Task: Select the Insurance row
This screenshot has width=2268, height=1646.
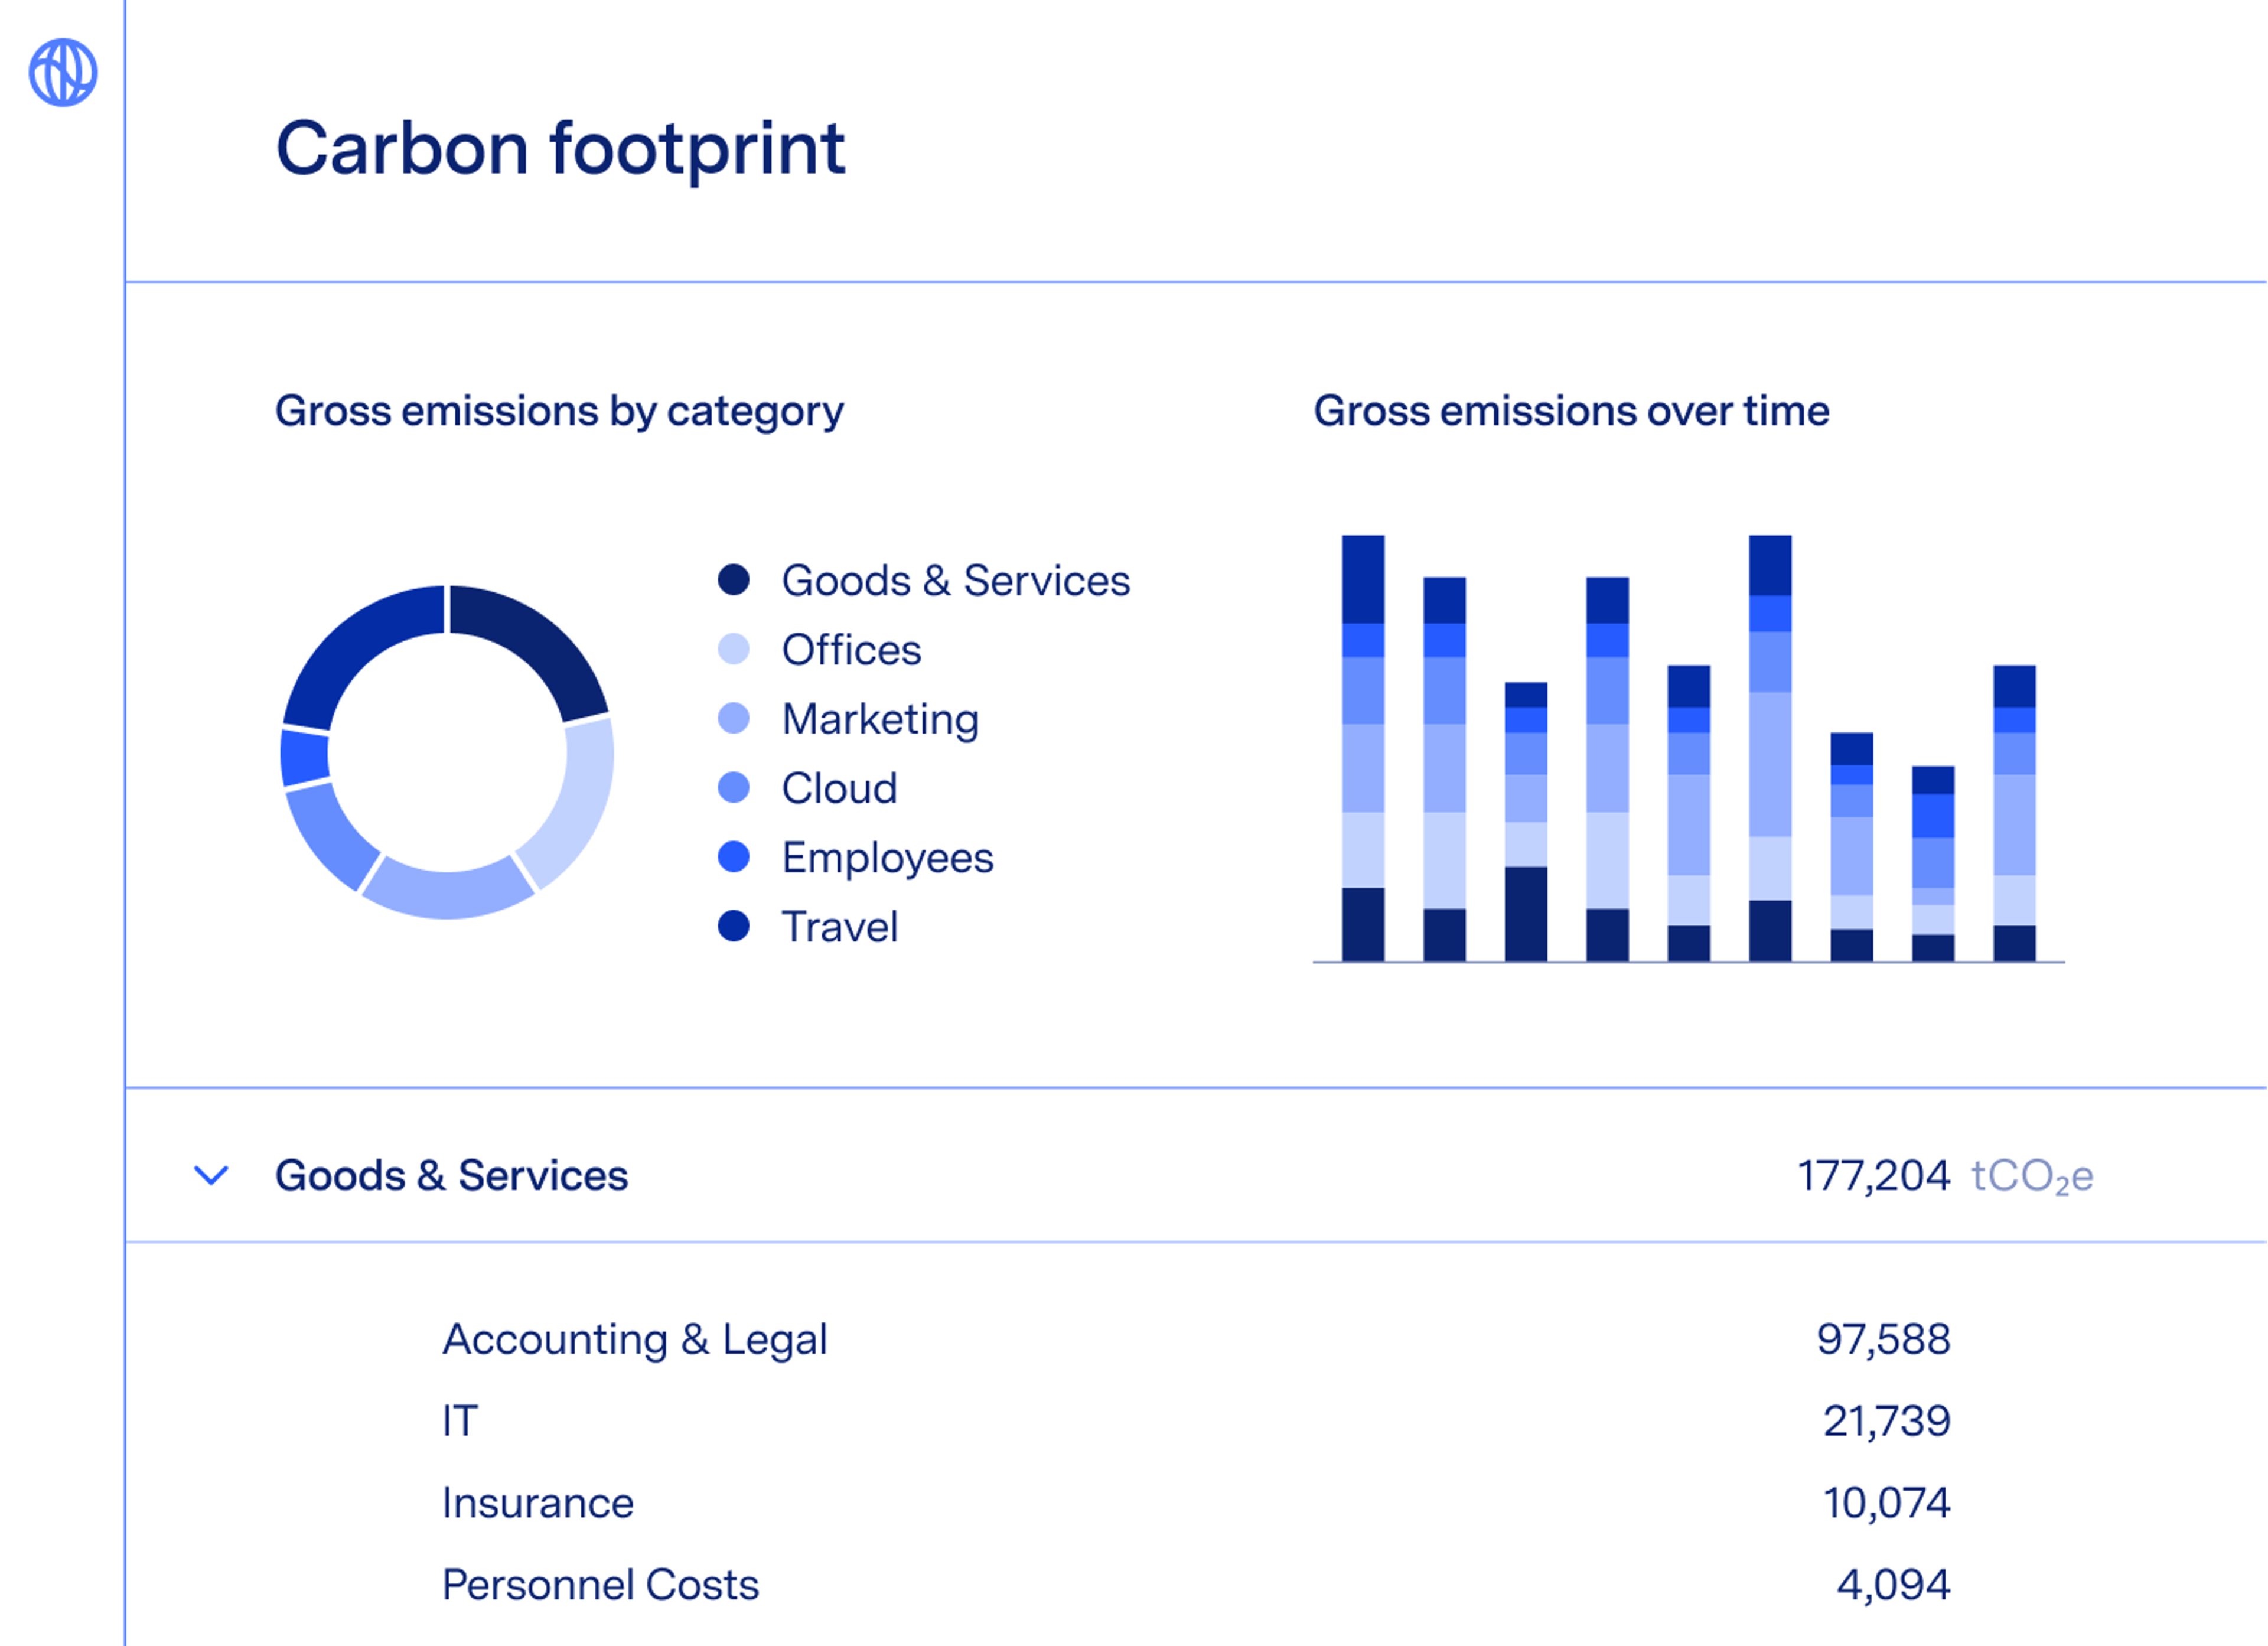Action: point(538,1503)
